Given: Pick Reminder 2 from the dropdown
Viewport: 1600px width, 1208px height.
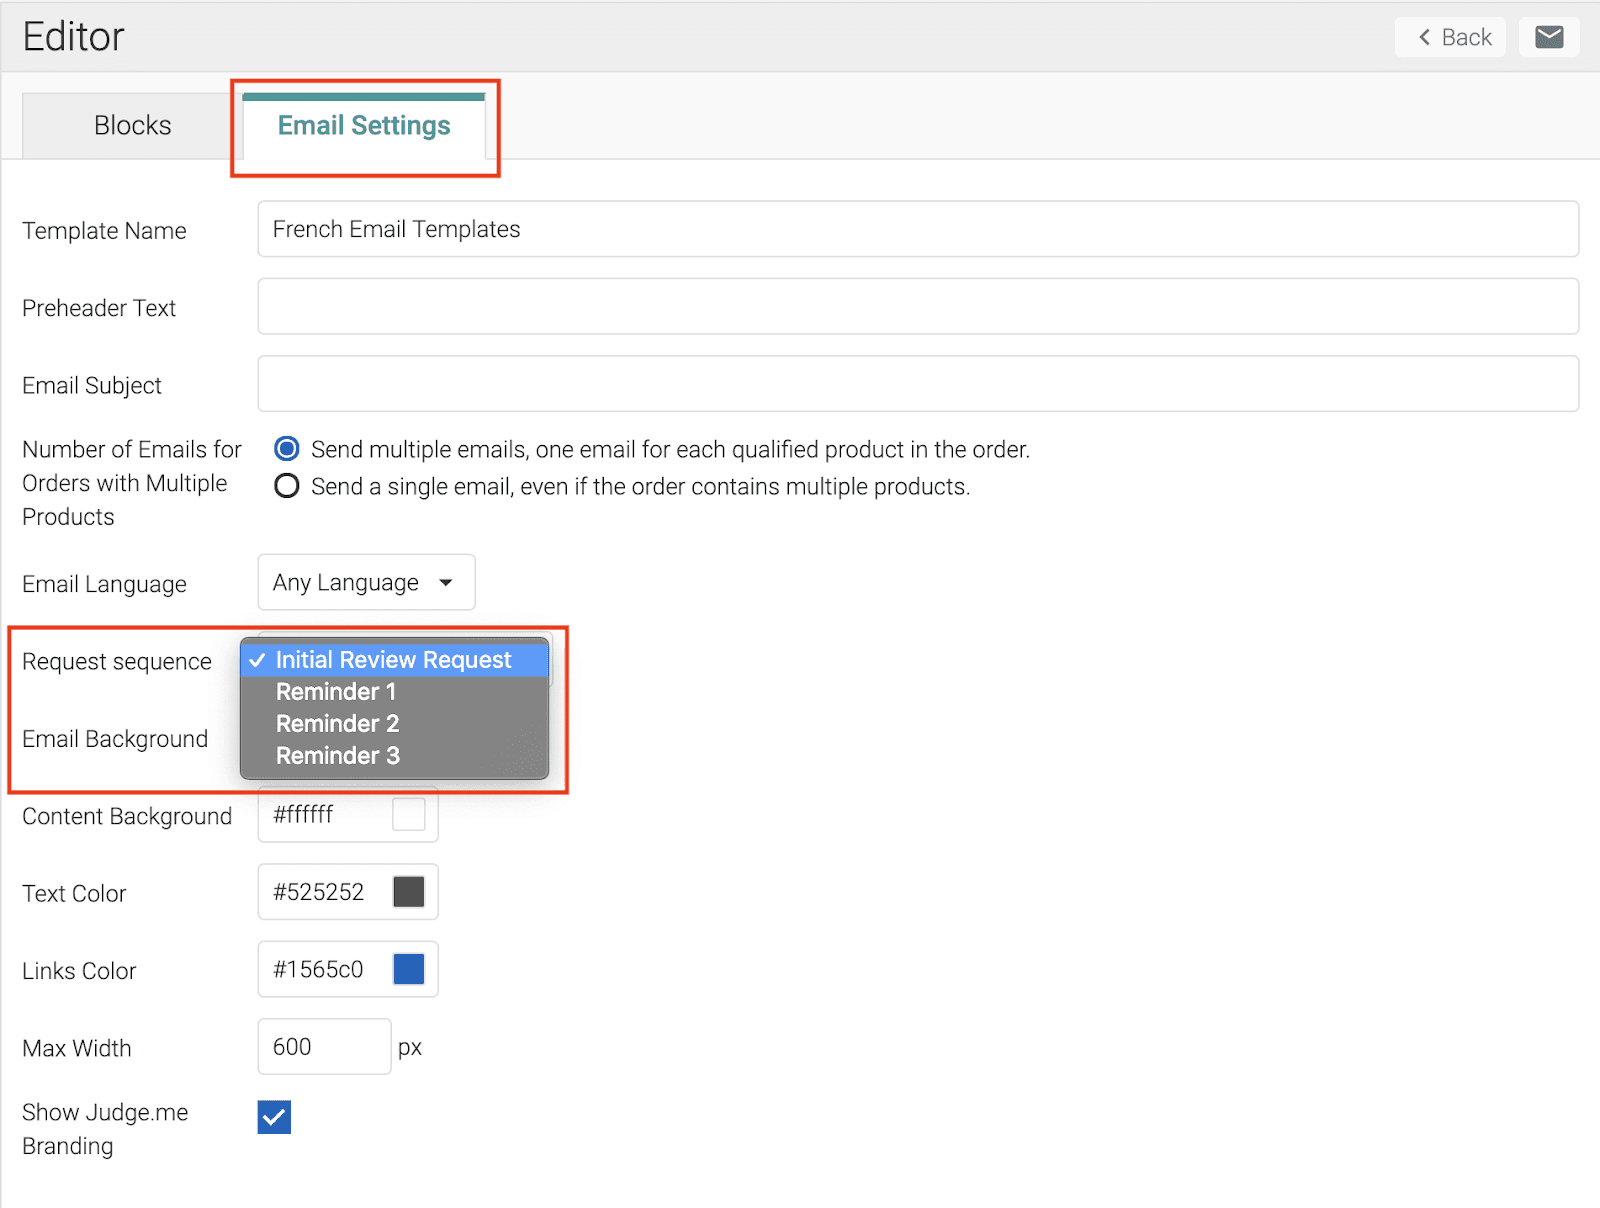Looking at the screenshot, I should coord(337,724).
